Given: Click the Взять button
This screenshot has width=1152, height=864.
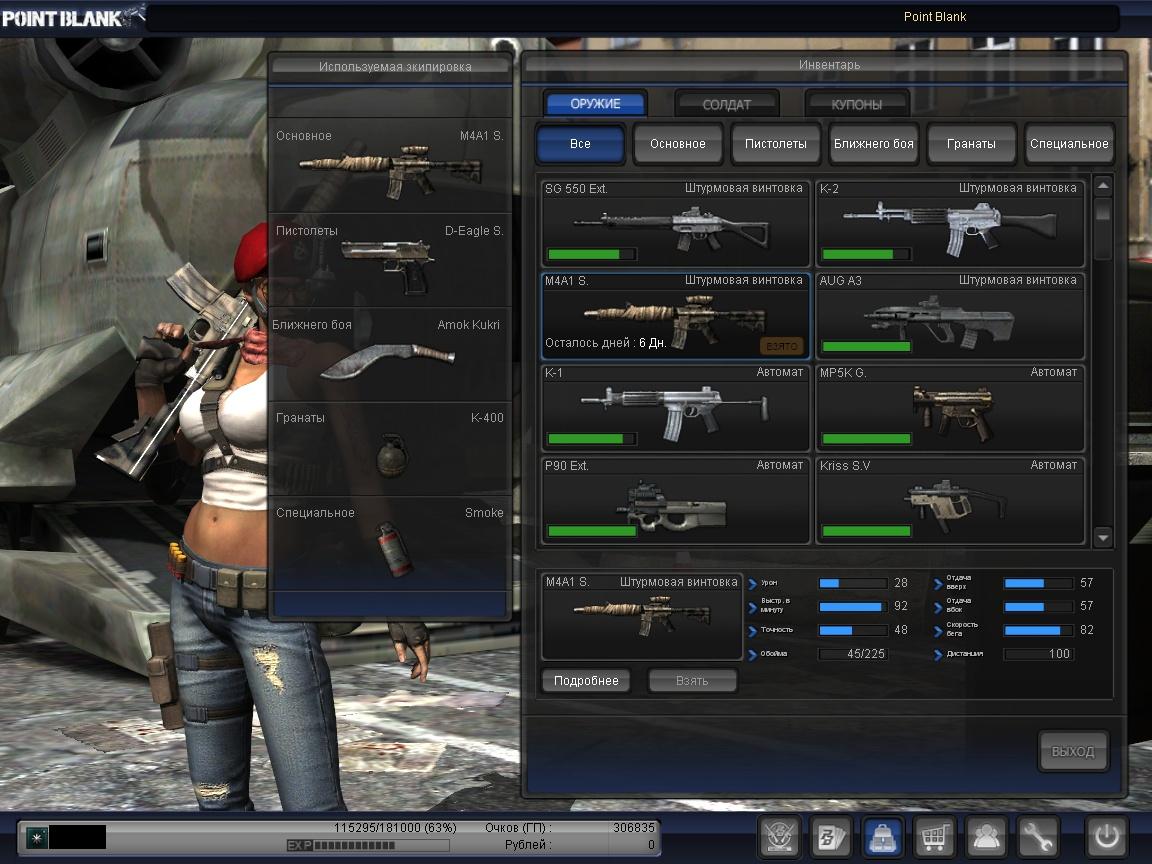Looking at the screenshot, I should click(x=692, y=680).
